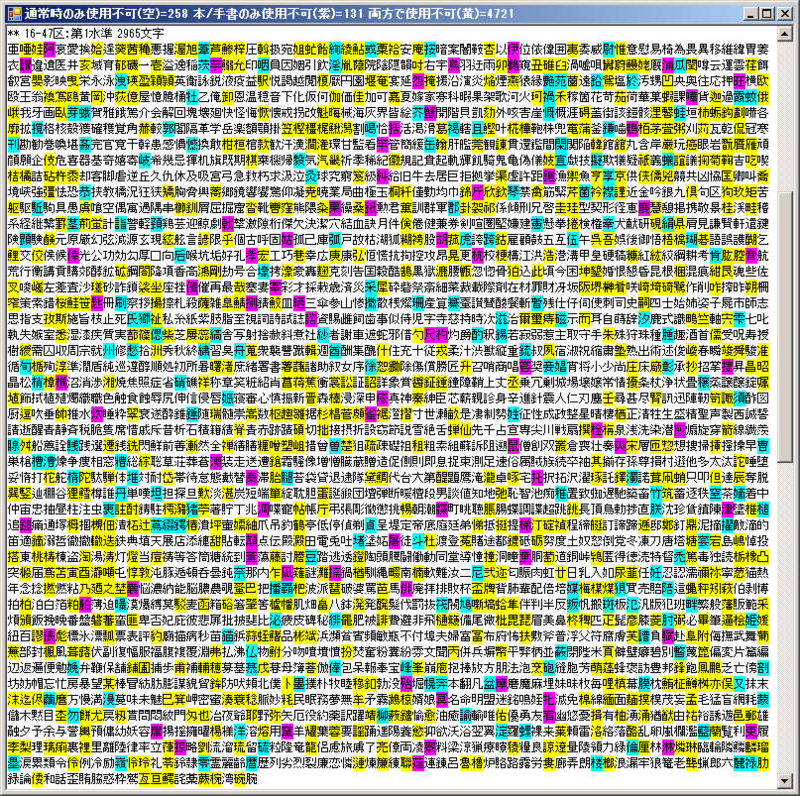Click the vertical scrollbar down arrow
Image resolution: width=800 pixels, height=796 pixels.
(x=785, y=780)
